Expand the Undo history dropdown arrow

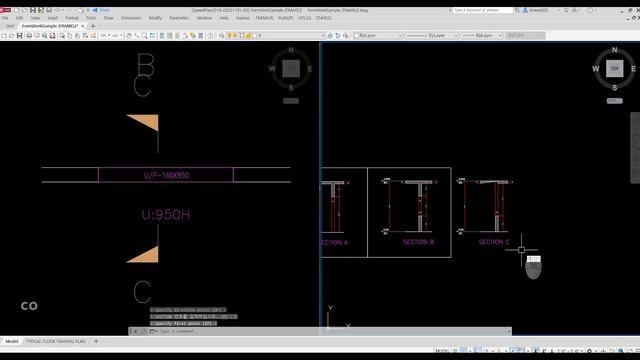109,36
